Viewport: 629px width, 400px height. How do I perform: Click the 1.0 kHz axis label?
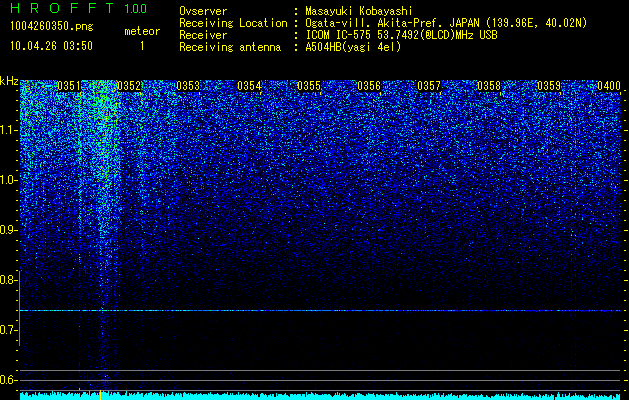click(9, 180)
